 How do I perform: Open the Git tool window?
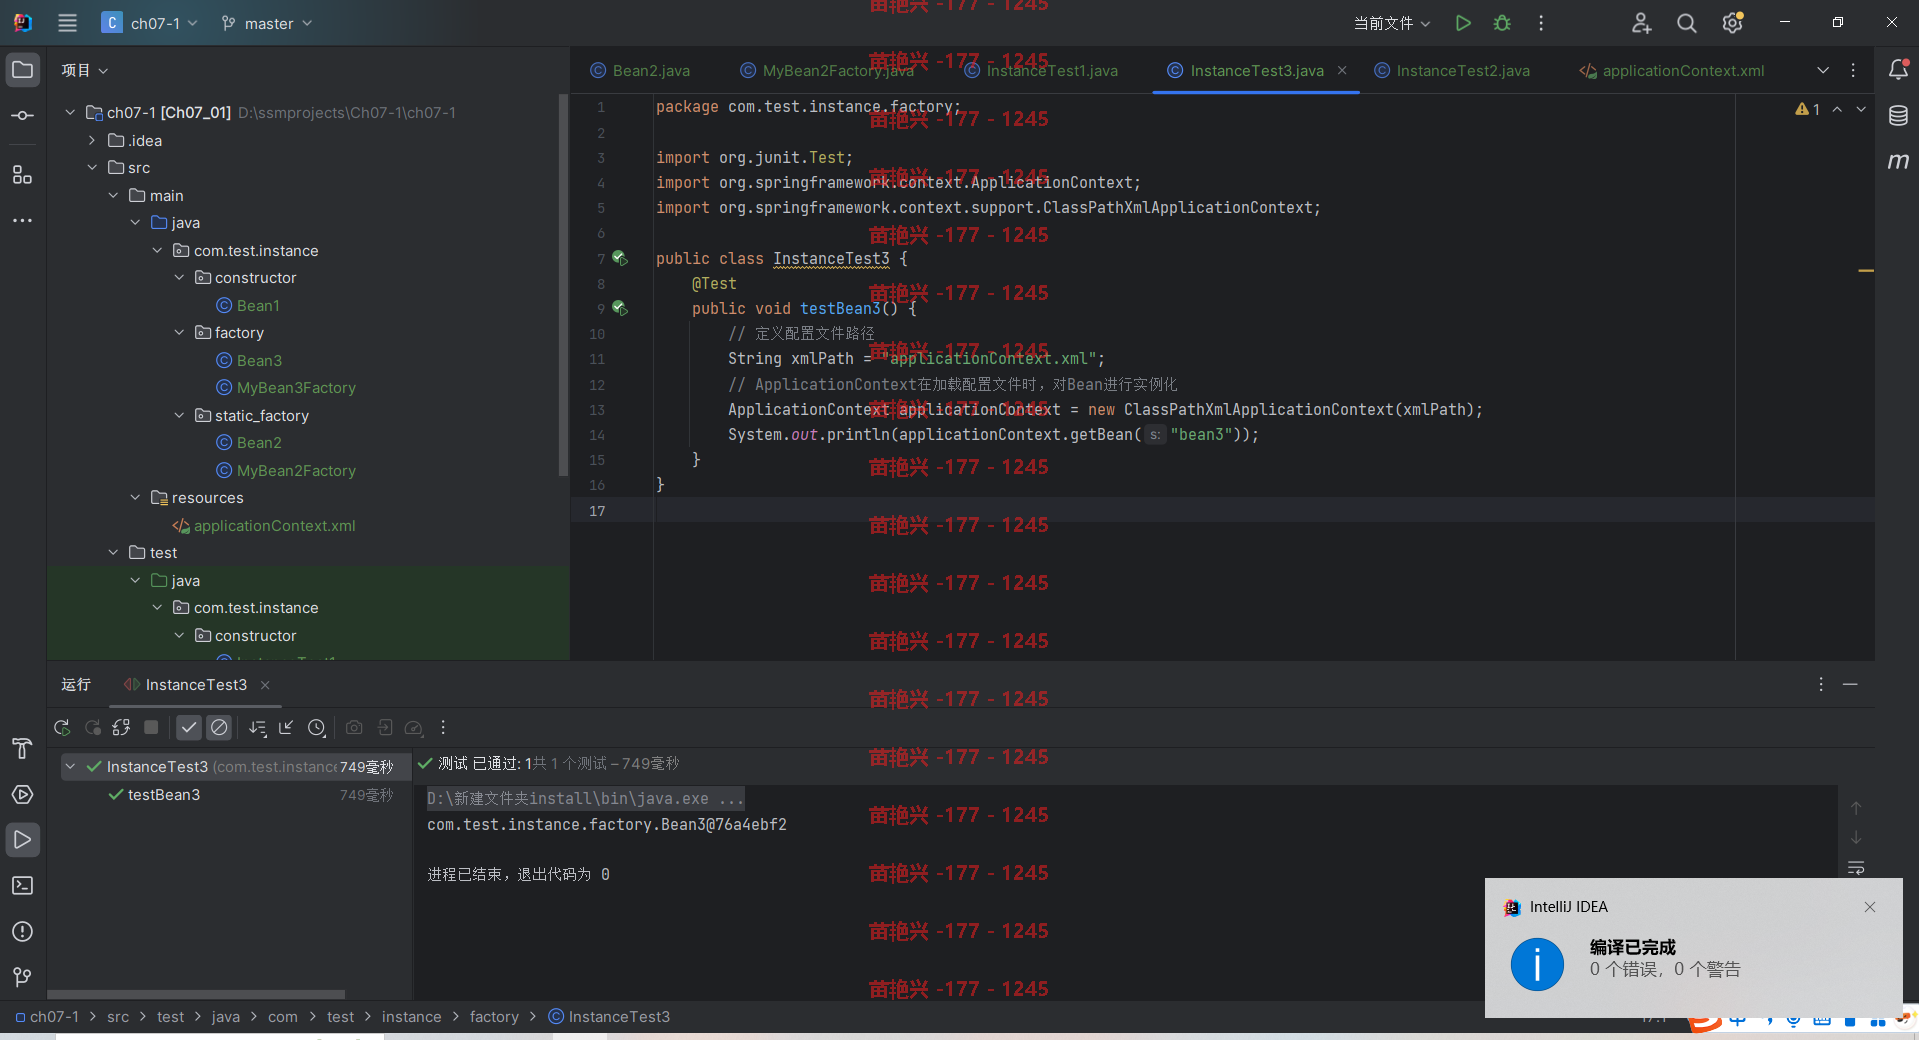point(22,977)
